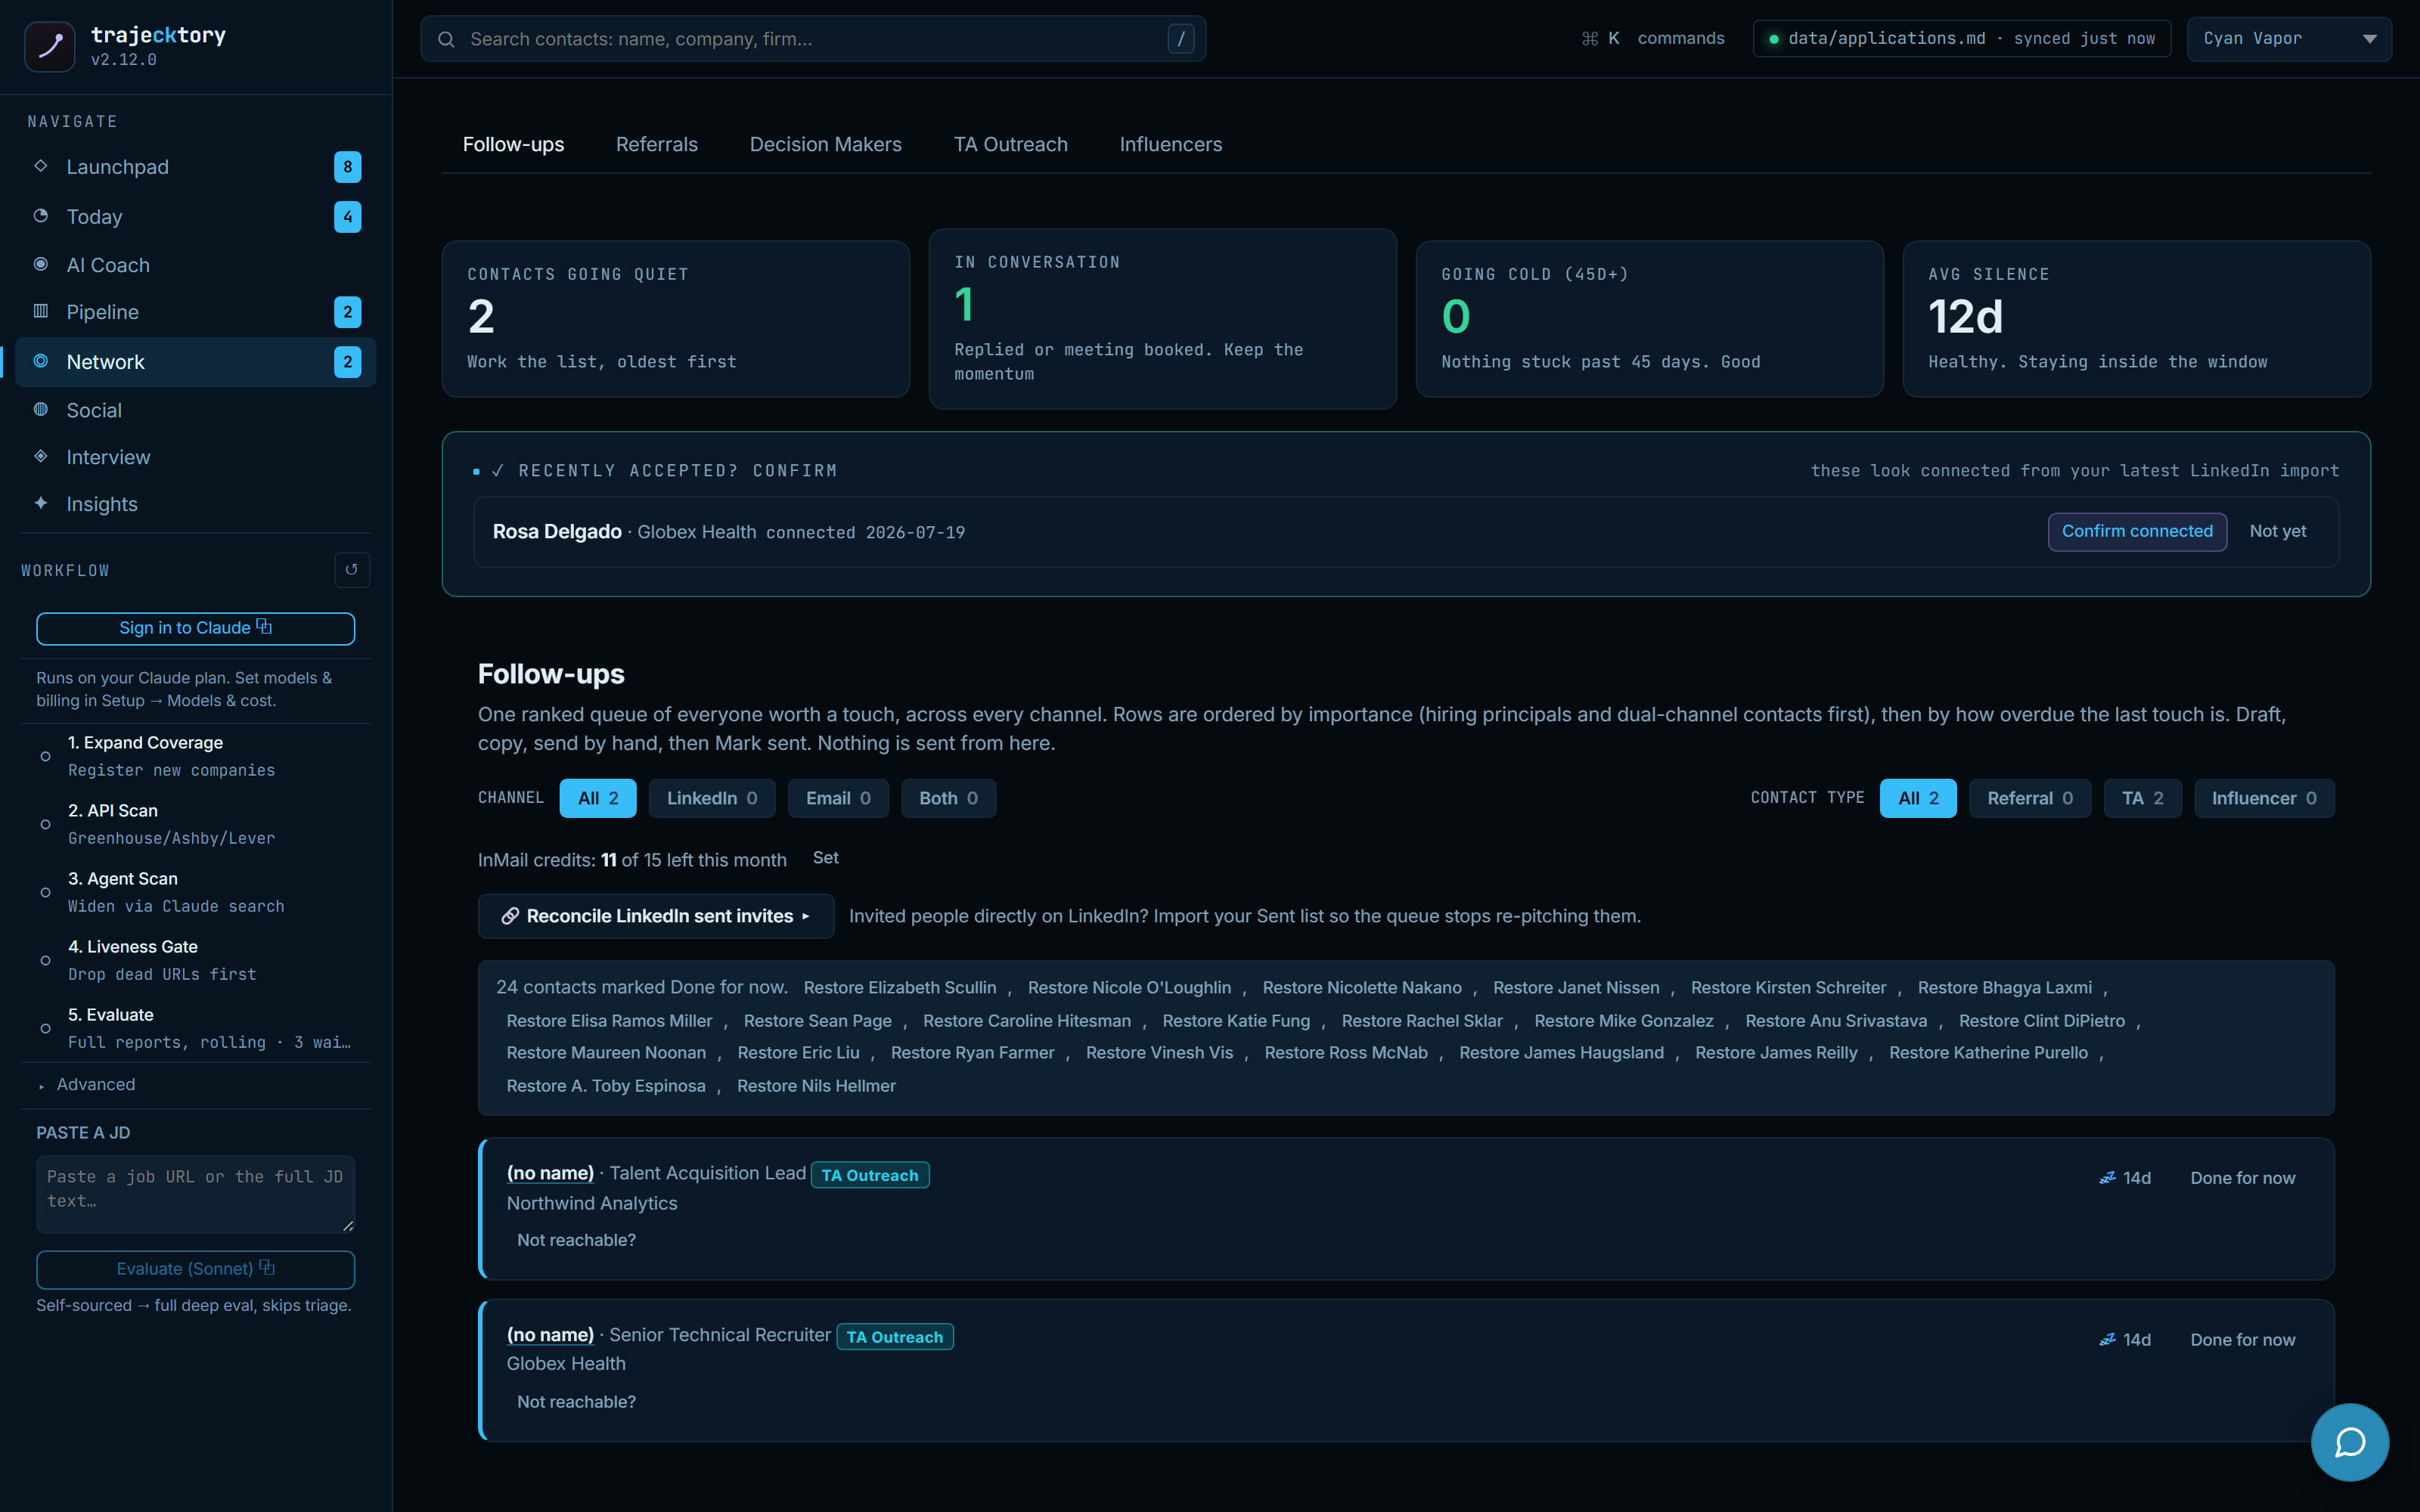The width and height of the screenshot is (2420, 1512).
Task: Select the All channel filter
Action: pyautogui.click(x=598, y=798)
